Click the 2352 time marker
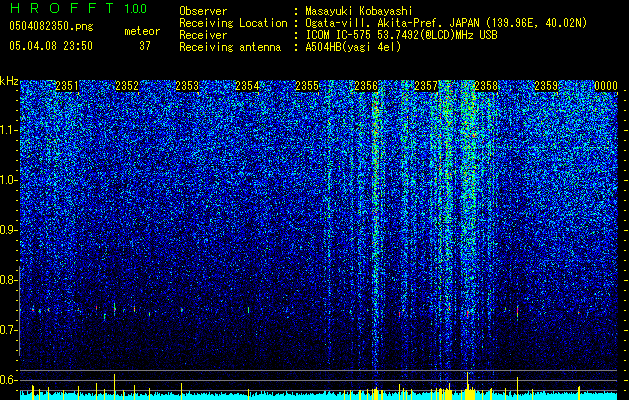Image resolution: width=629 pixels, height=400 pixels. point(127,86)
